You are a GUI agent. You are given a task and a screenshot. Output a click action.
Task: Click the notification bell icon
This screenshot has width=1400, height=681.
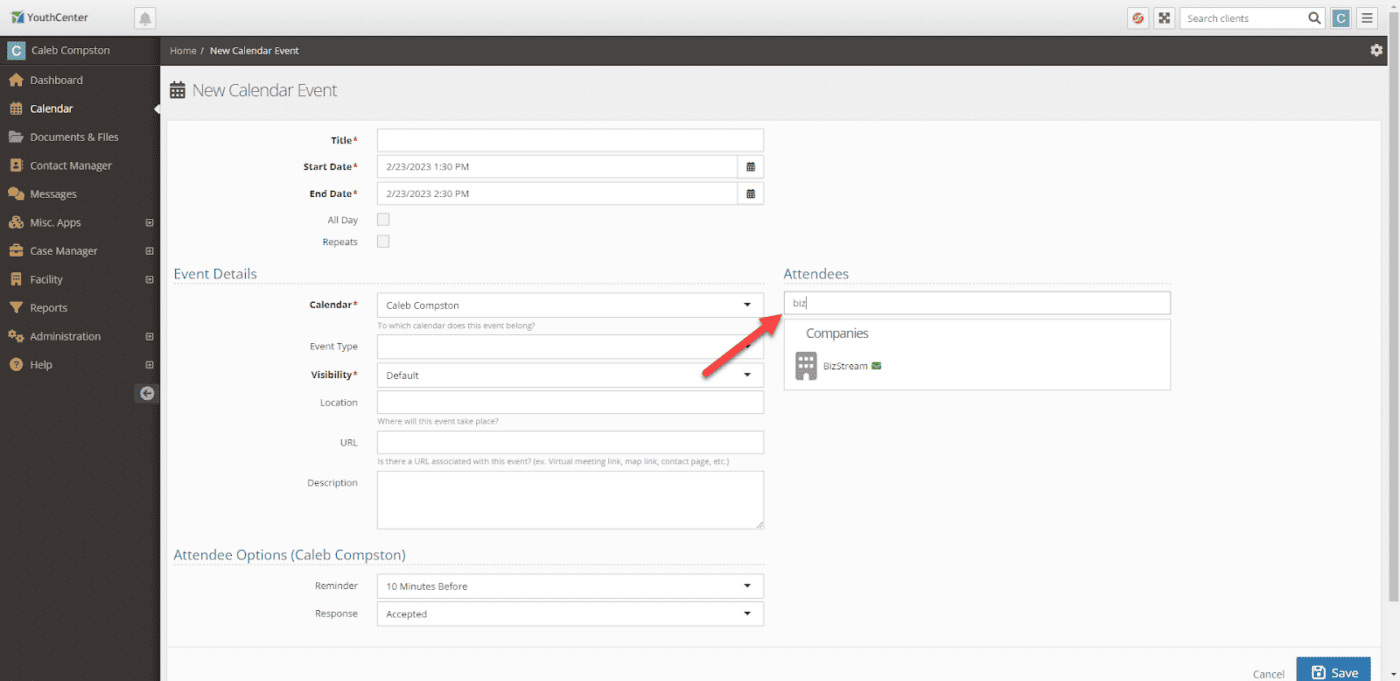145,18
